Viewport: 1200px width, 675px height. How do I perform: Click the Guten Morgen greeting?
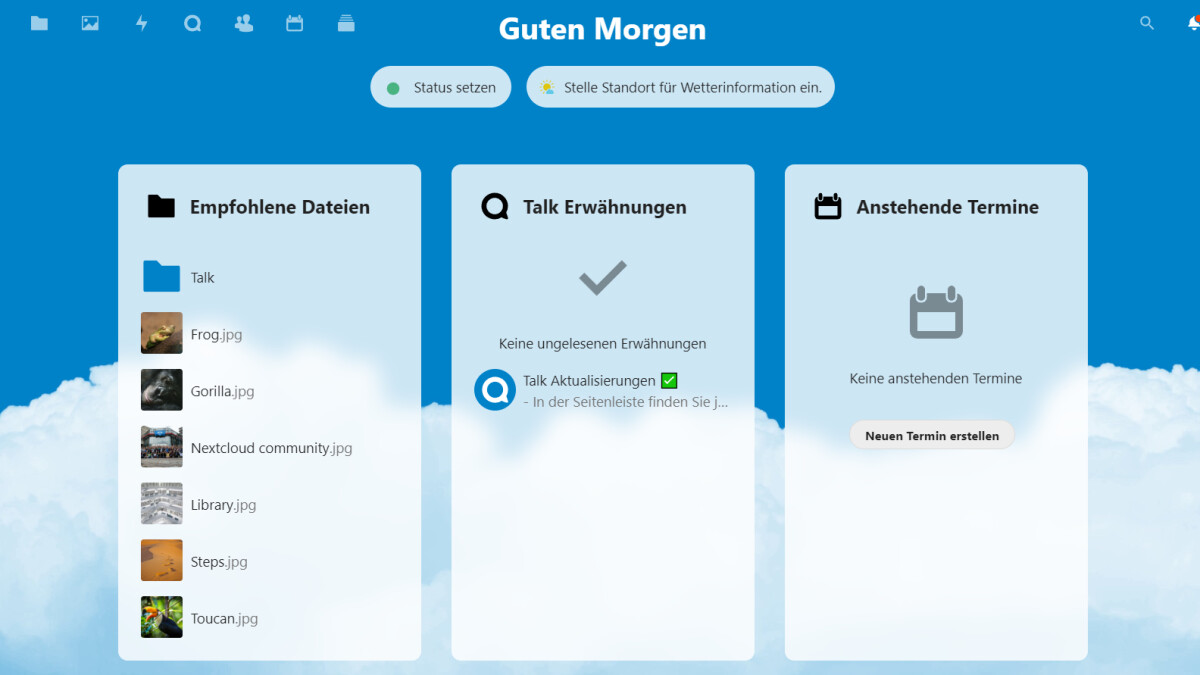coord(602,29)
